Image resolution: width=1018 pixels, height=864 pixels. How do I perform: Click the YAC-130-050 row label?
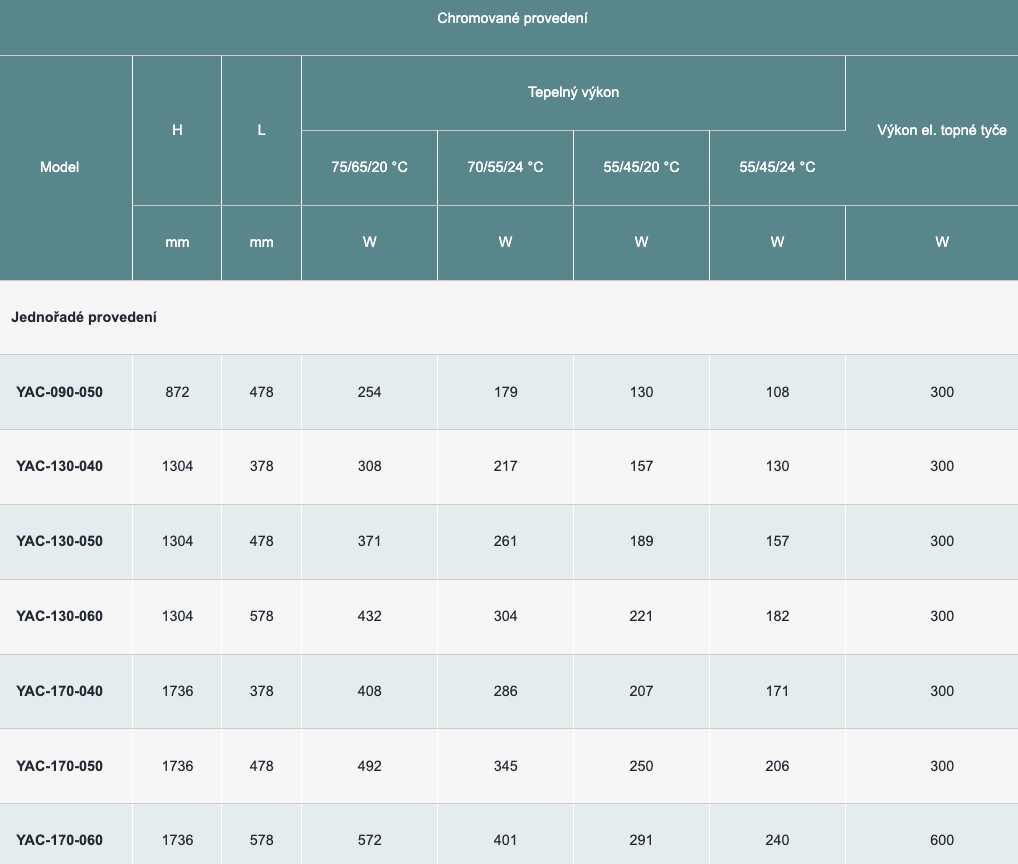click(x=59, y=541)
